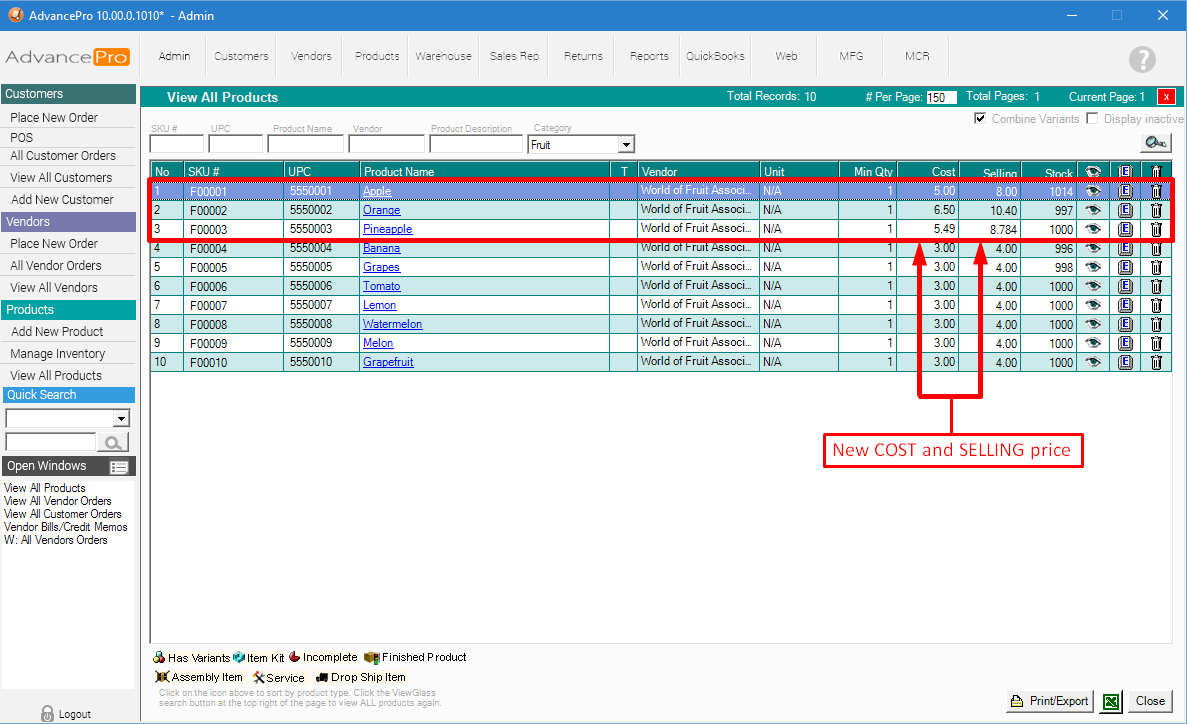Open the Category dropdown showing Fruit
This screenshot has height=724, width=1187.
click(625, 145)
